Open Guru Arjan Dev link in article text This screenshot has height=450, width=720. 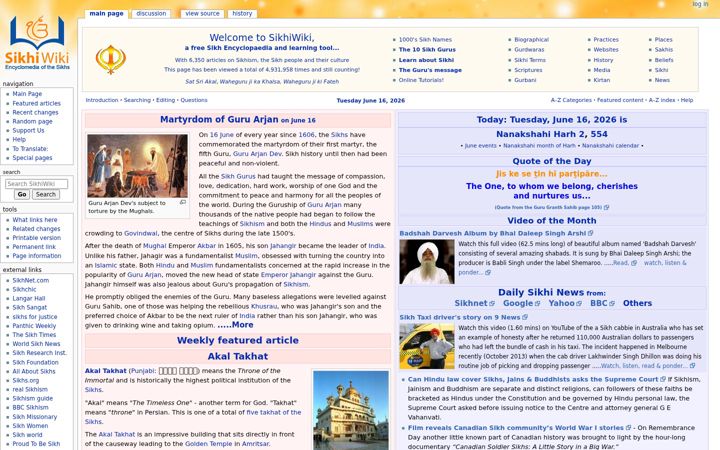point(257,154)
